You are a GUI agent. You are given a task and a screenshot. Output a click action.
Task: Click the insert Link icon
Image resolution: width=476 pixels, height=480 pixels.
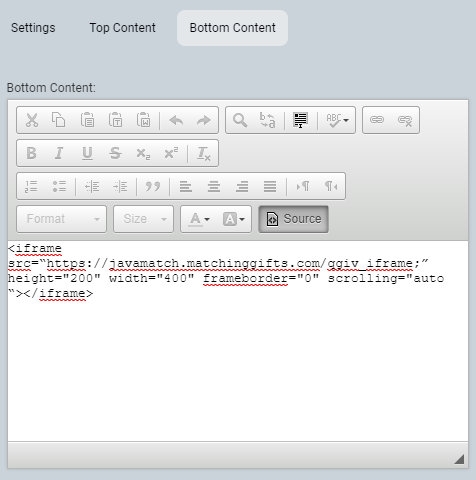point(377,120)
